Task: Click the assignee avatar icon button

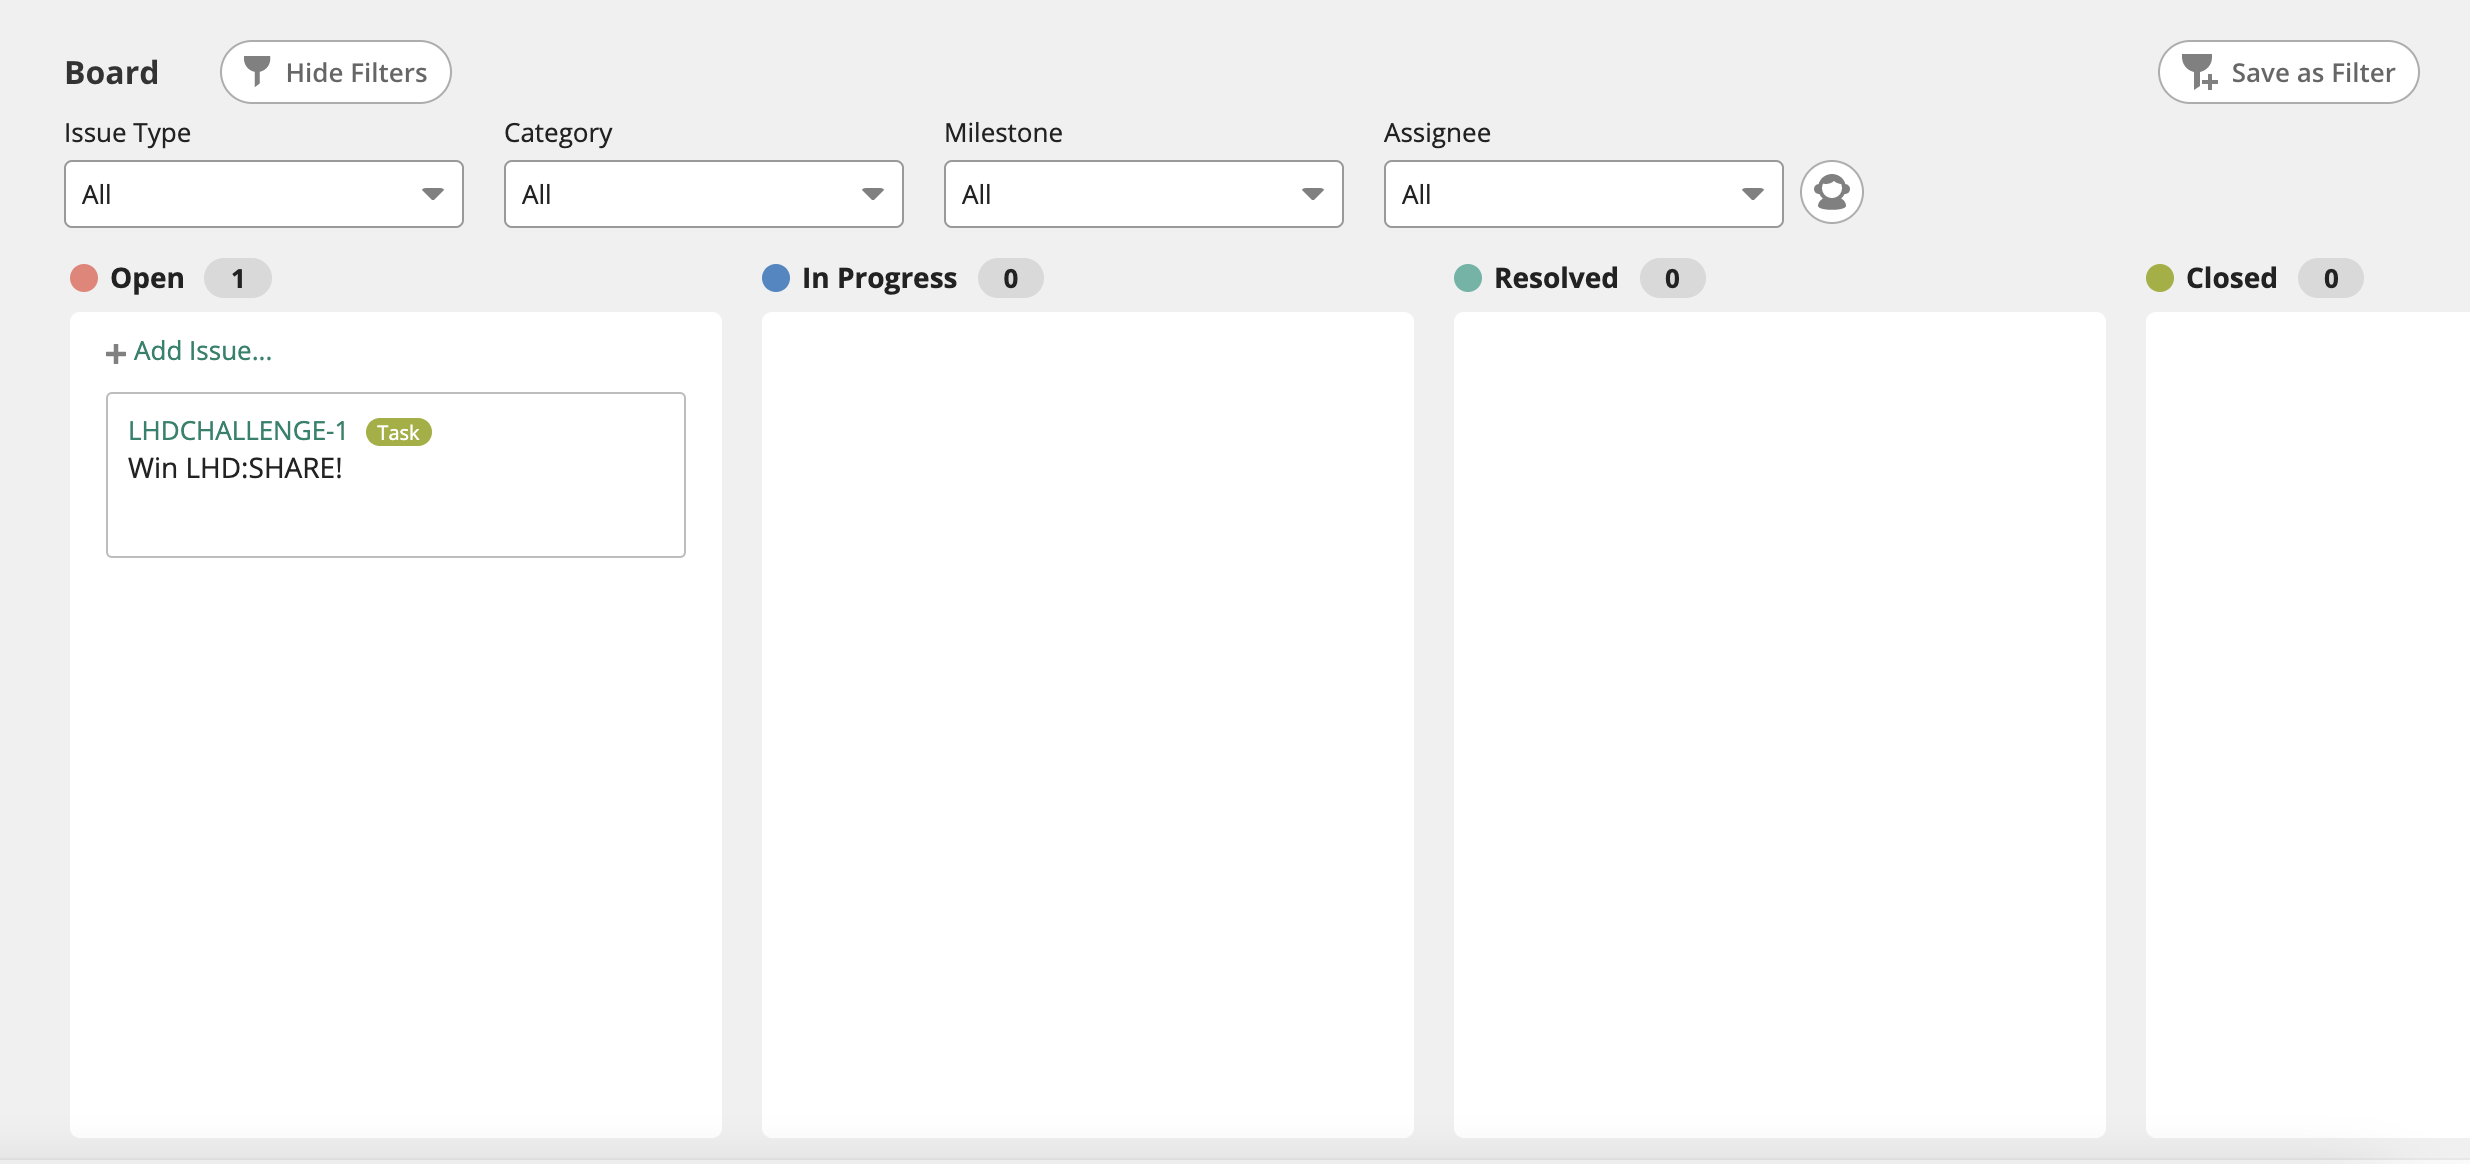Action: 1831,192
